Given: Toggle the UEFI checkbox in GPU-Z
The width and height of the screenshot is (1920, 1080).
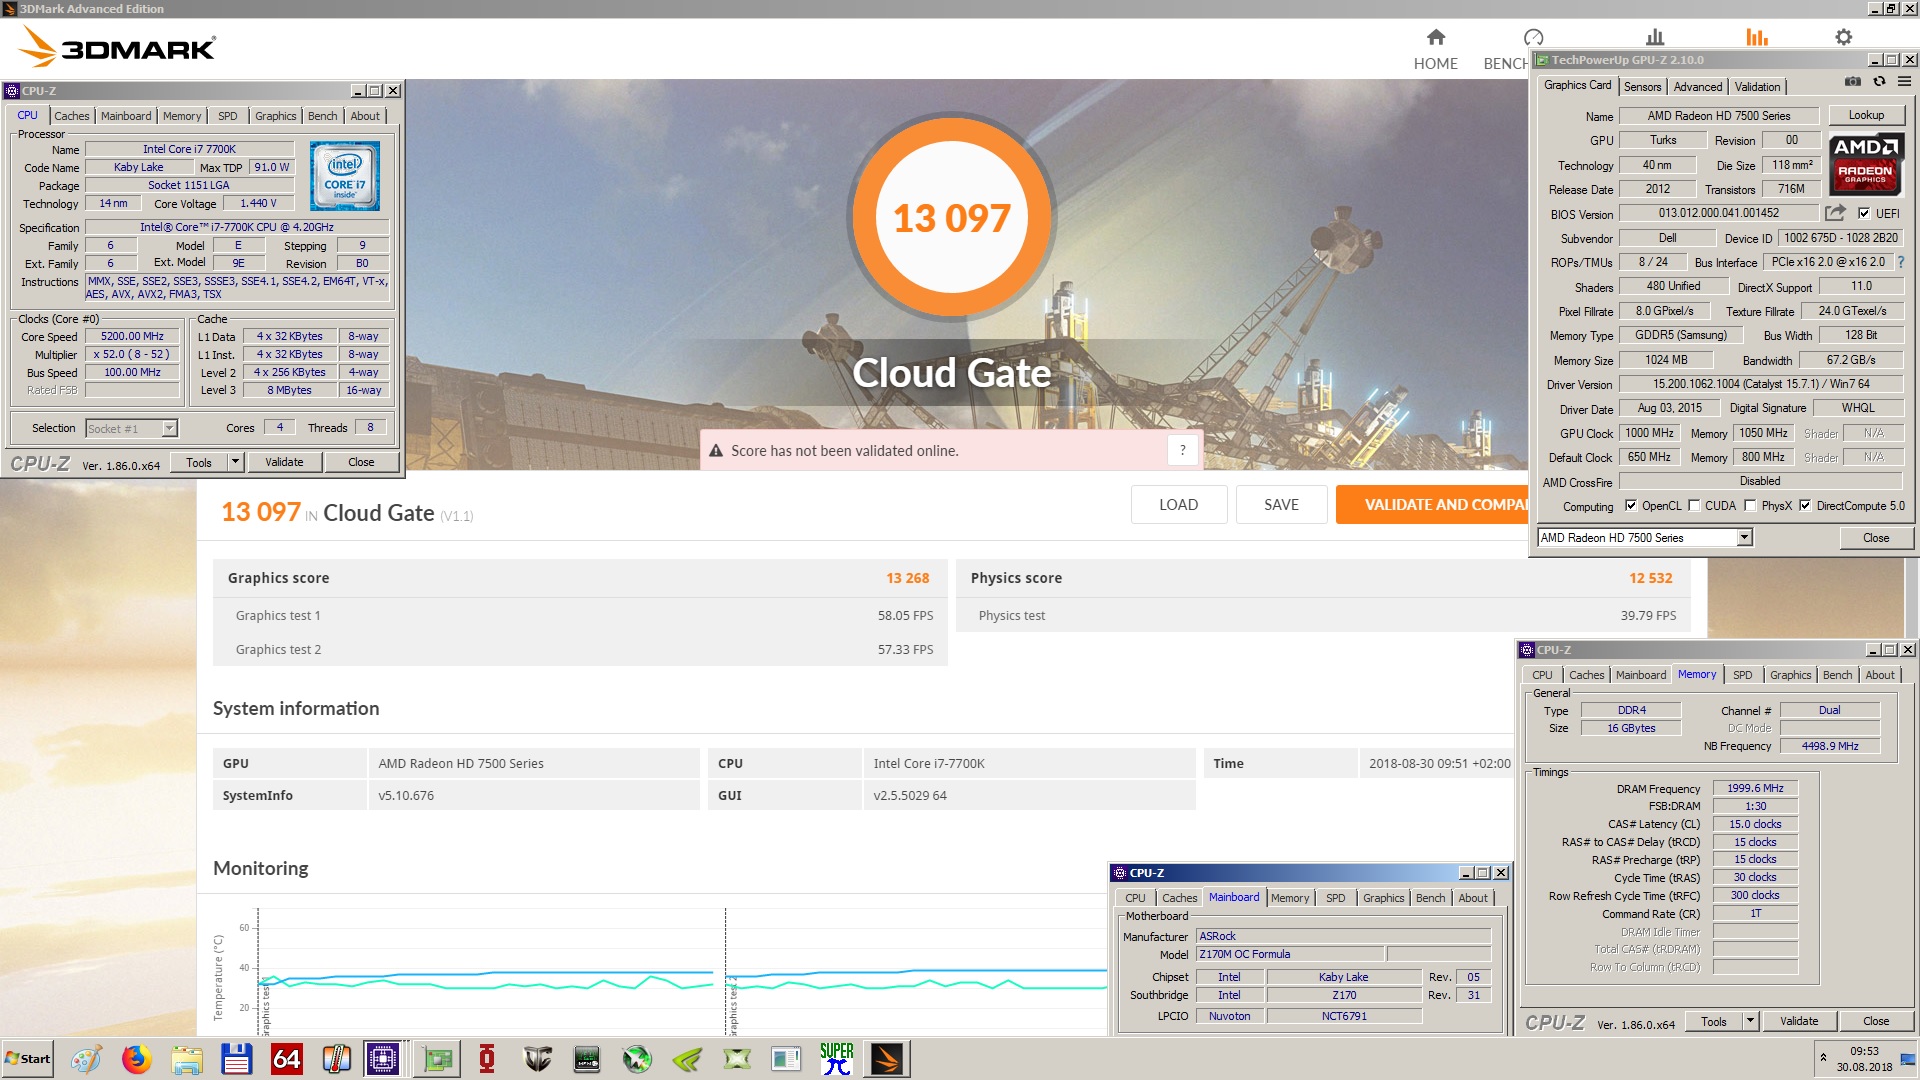Looking at the screenshot, I should [x=1864, y=213].
